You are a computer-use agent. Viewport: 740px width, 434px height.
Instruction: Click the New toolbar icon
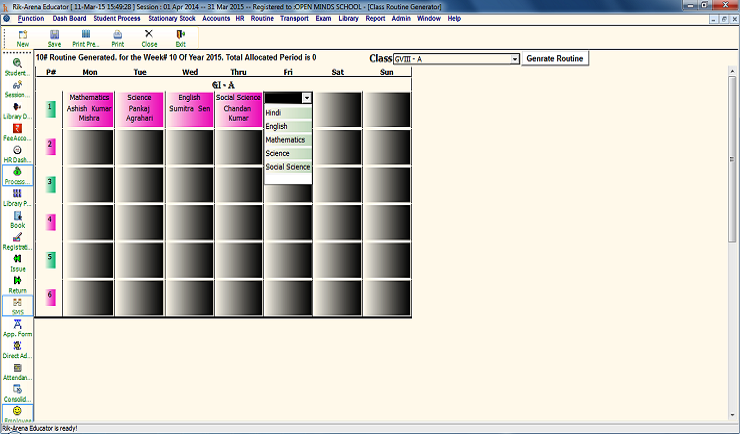coord(23,38)
